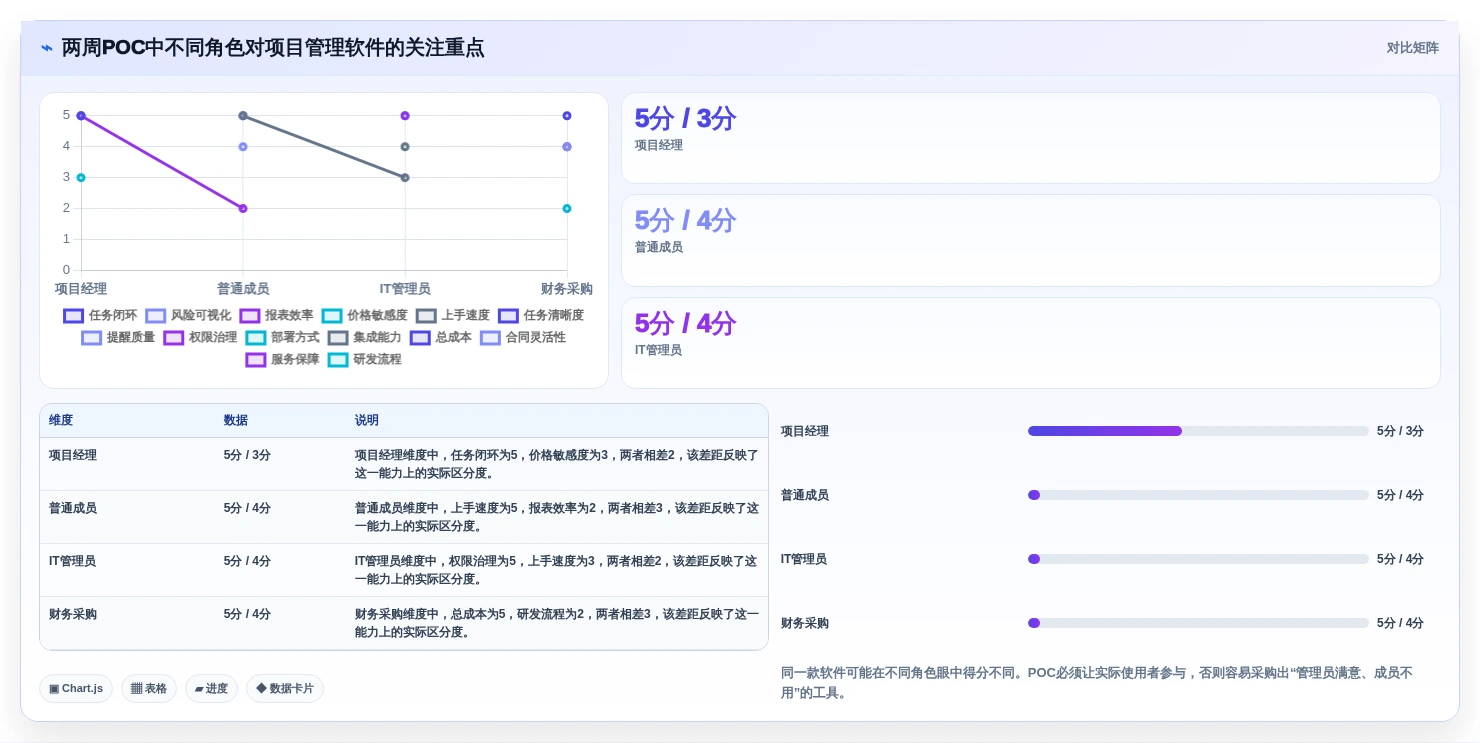1480x743 pixels.
Task: Click the IT管理员 description mentioning 权限治理
Action: point(557,570)
